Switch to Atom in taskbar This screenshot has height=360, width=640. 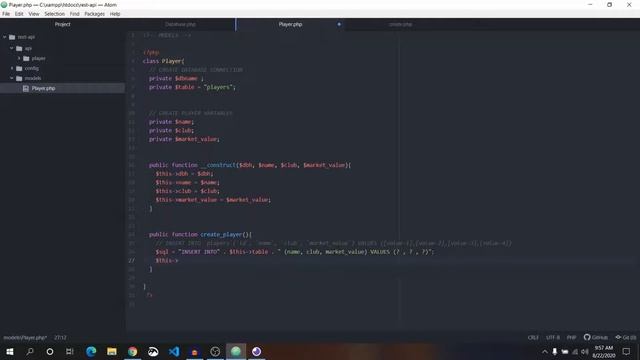(x=236, y=351)
